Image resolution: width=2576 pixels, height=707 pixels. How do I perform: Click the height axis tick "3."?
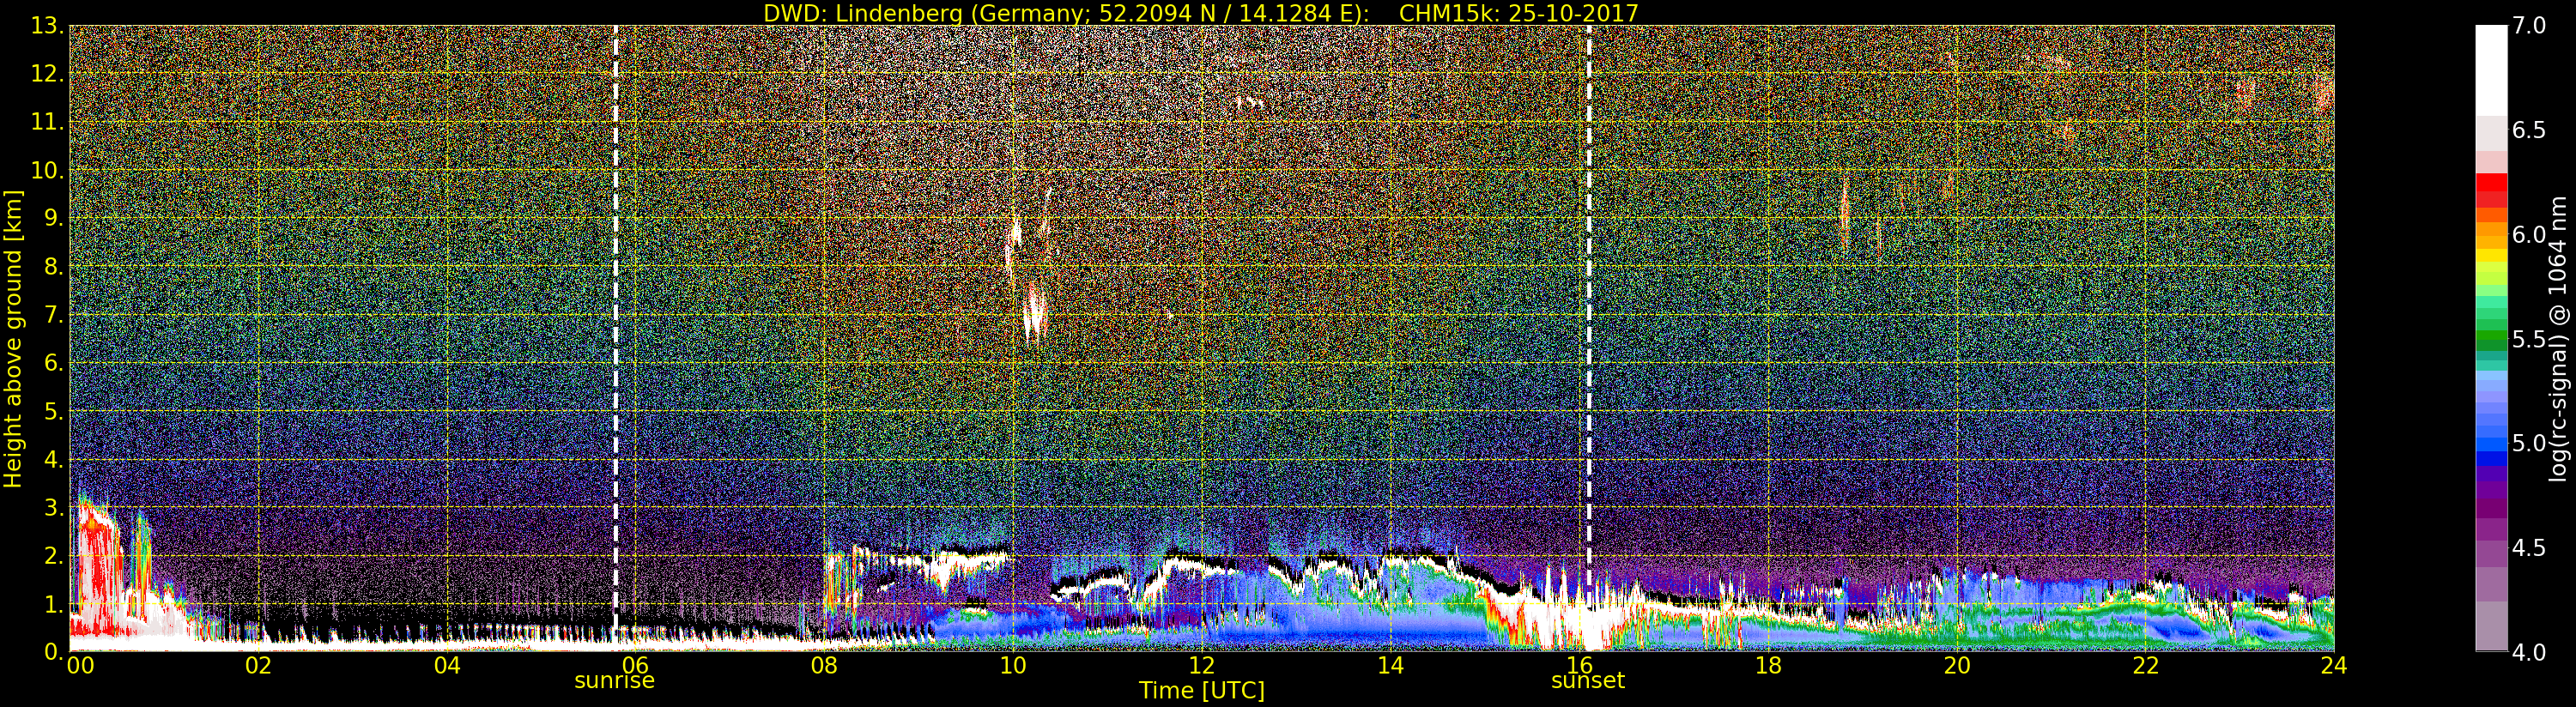coord(54,507)
